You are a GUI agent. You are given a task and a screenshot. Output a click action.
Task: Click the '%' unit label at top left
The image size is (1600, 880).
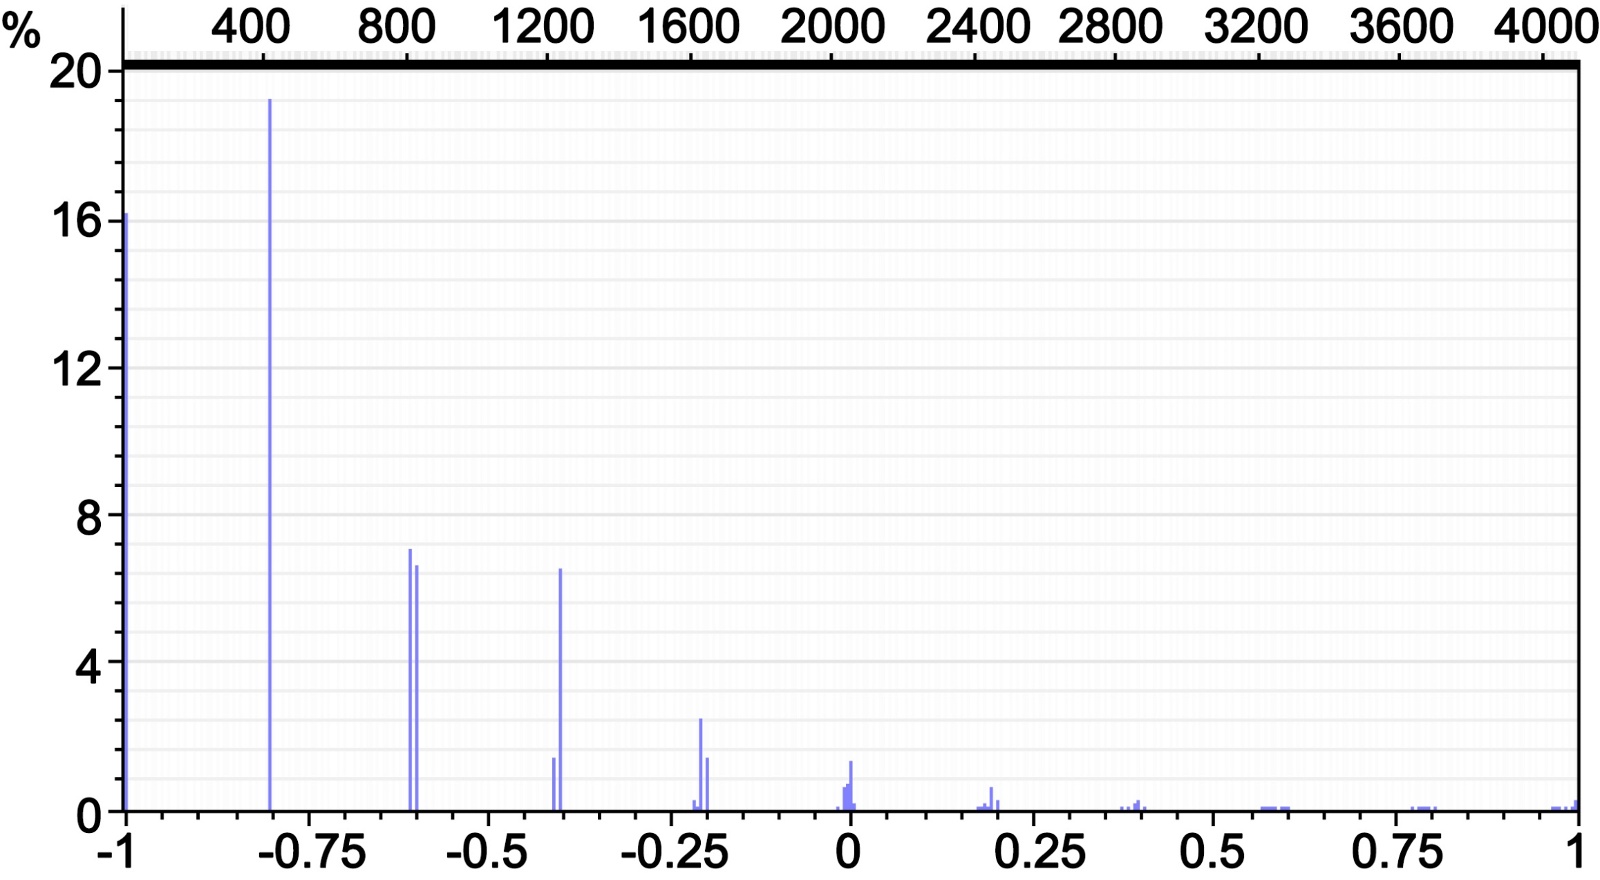click(21, 31)
